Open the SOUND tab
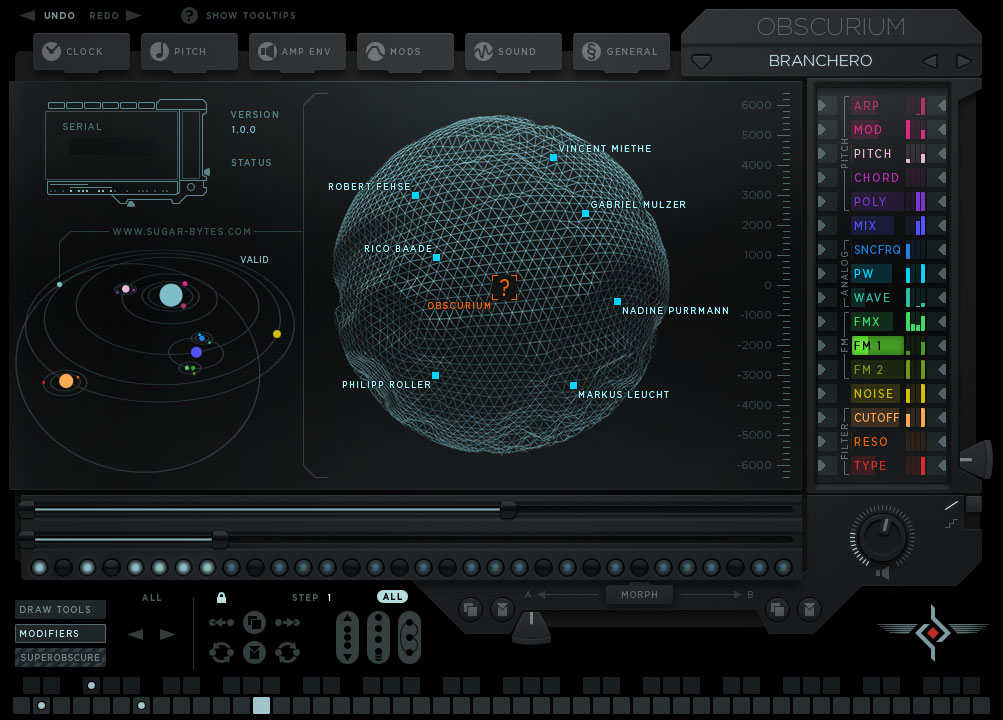 point(513,51)
